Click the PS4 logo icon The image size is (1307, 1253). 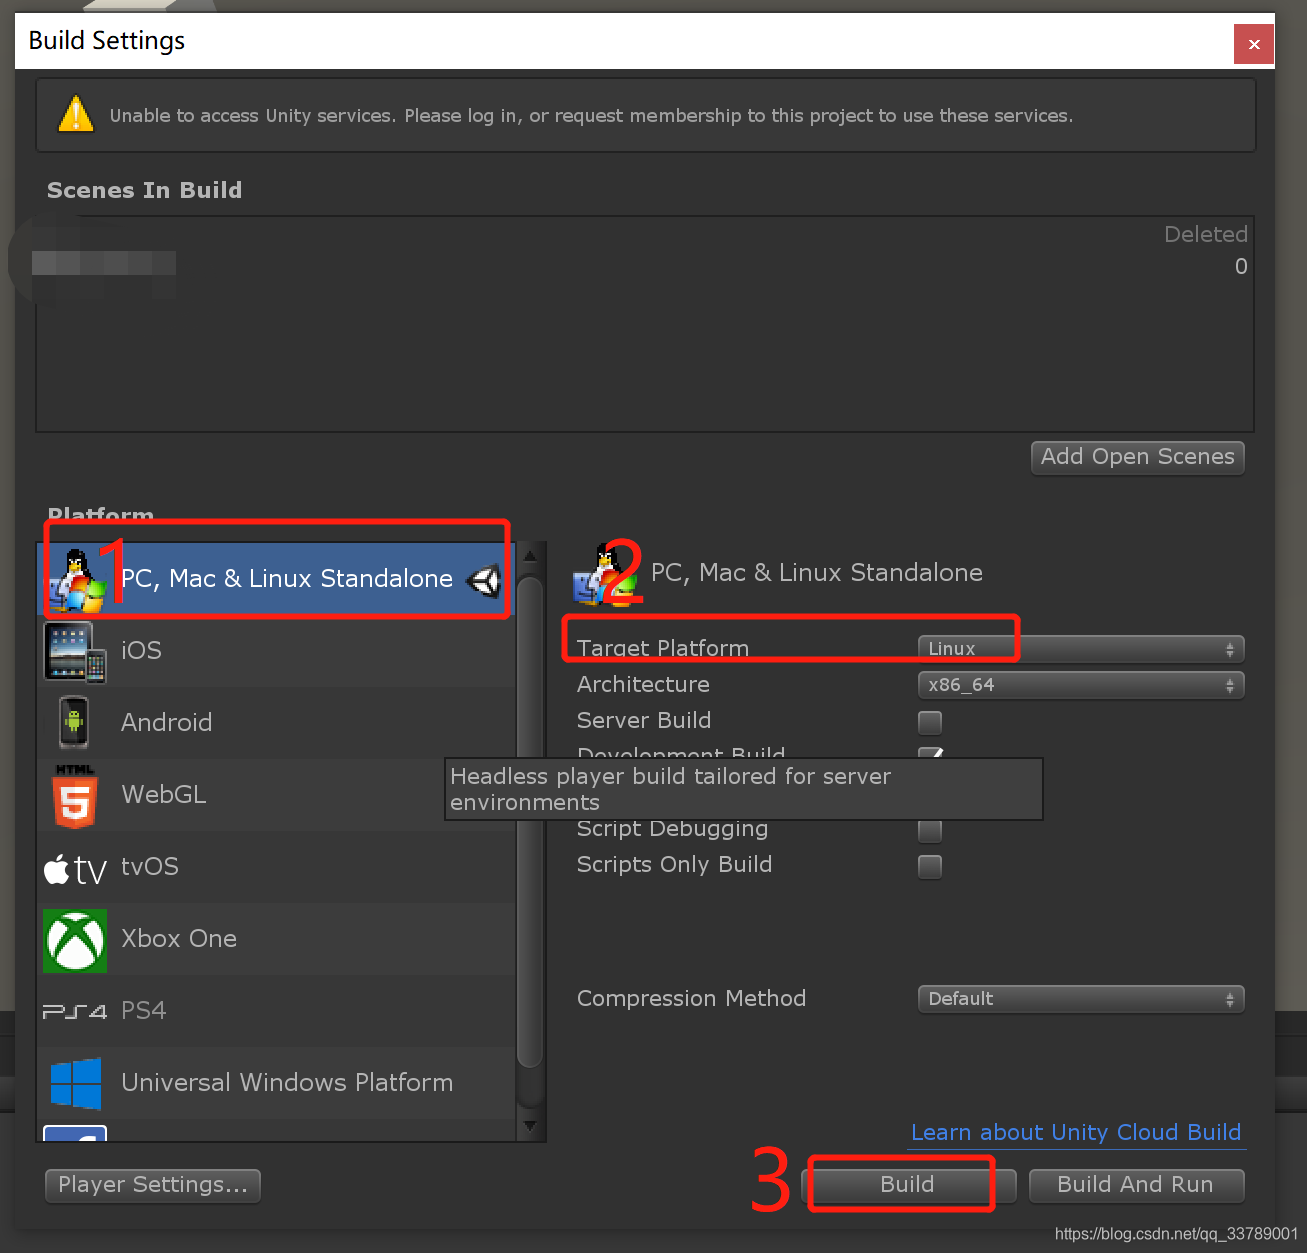tap(75, 1012)
